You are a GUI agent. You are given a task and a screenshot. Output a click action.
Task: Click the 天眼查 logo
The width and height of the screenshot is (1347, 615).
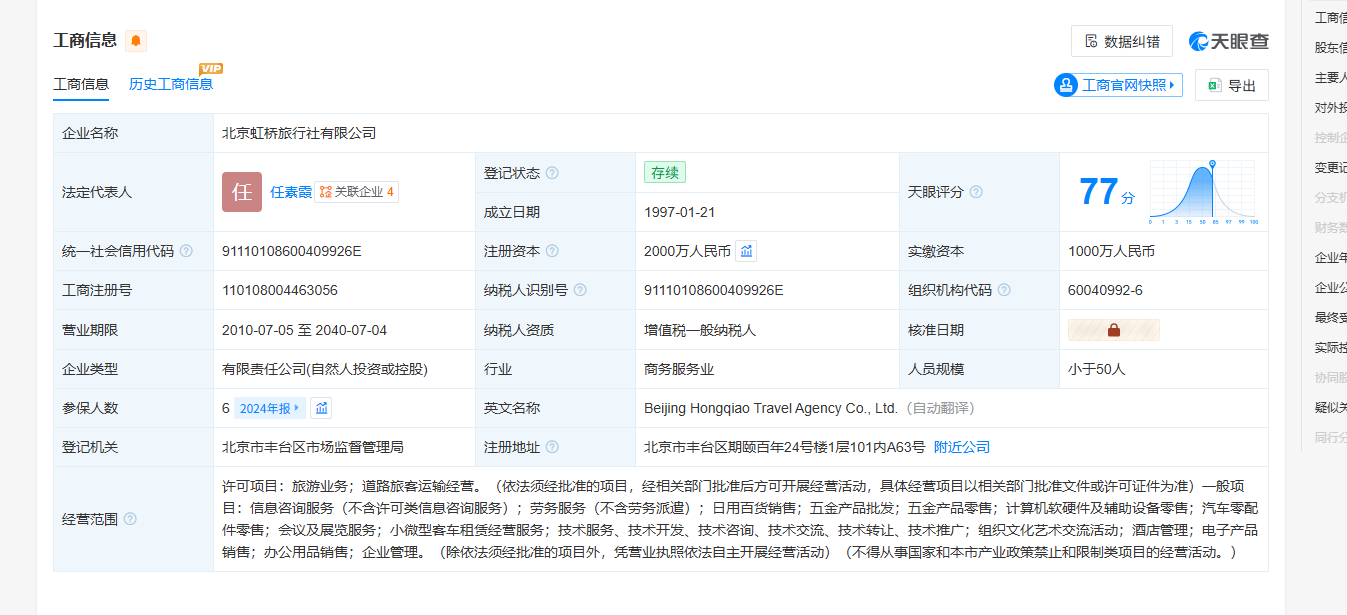click(x=1229, y=41)
